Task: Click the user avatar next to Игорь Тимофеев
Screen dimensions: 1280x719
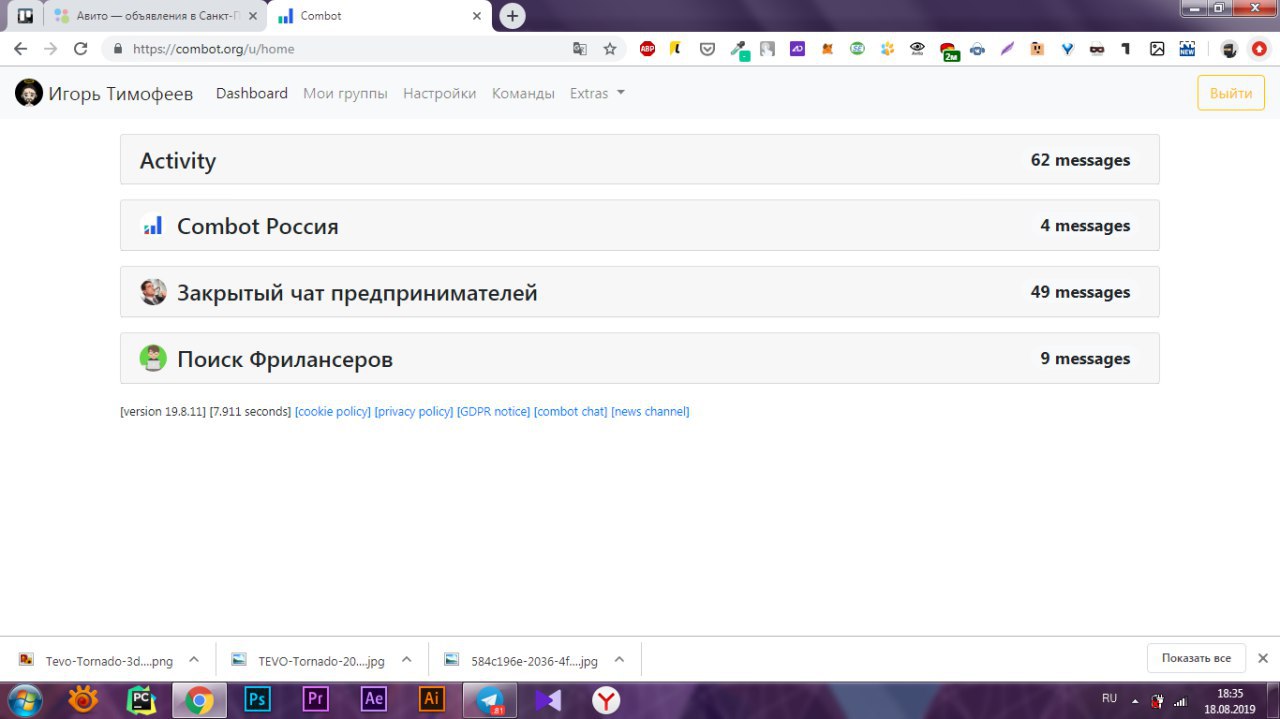Action: pyautogui.click(x=29, y=93)
